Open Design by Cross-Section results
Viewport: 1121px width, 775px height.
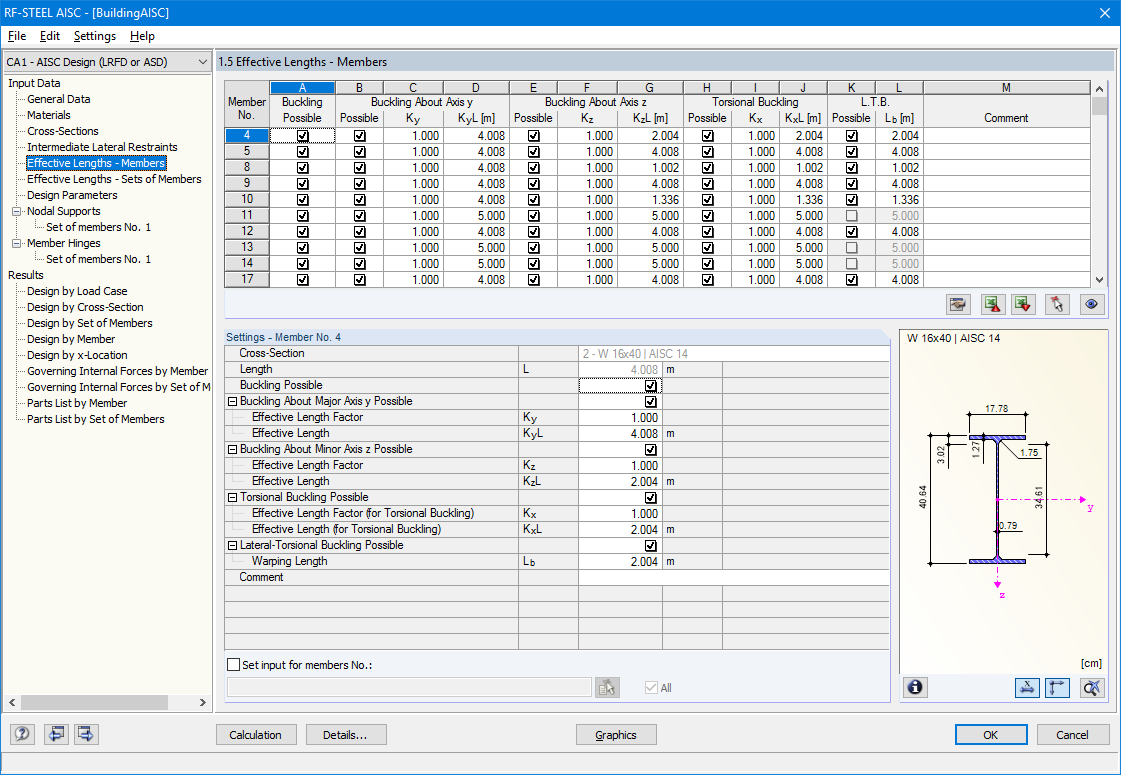(x=85, y=307)
